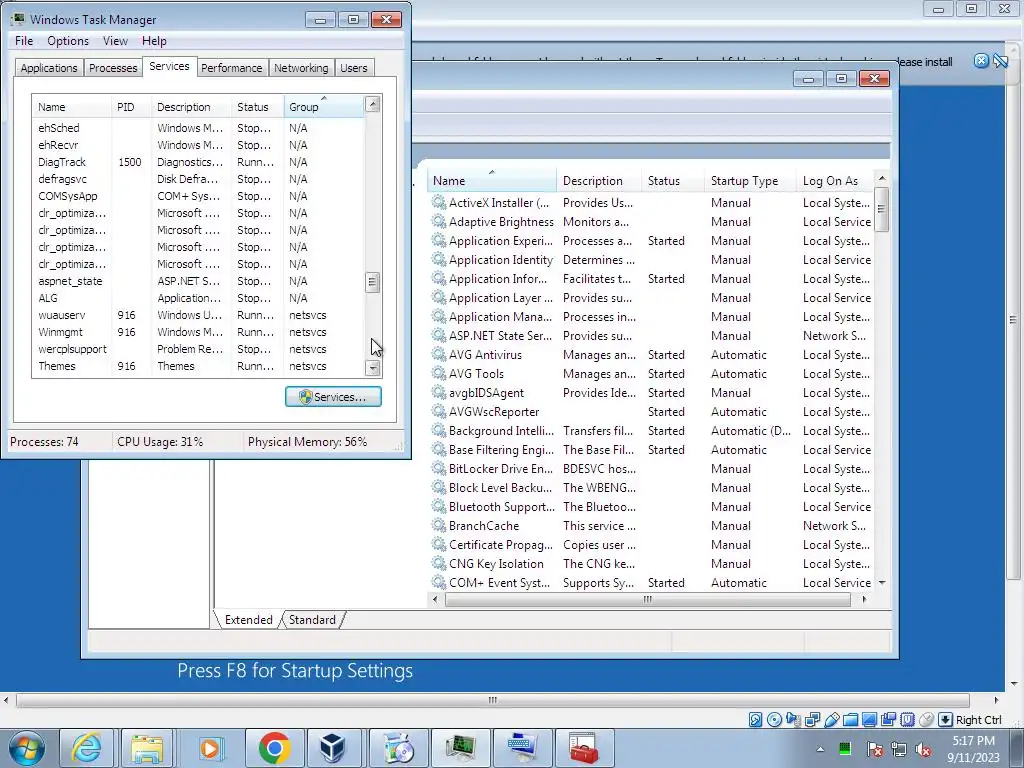Select the BranchCache service row

pos(651,526)
